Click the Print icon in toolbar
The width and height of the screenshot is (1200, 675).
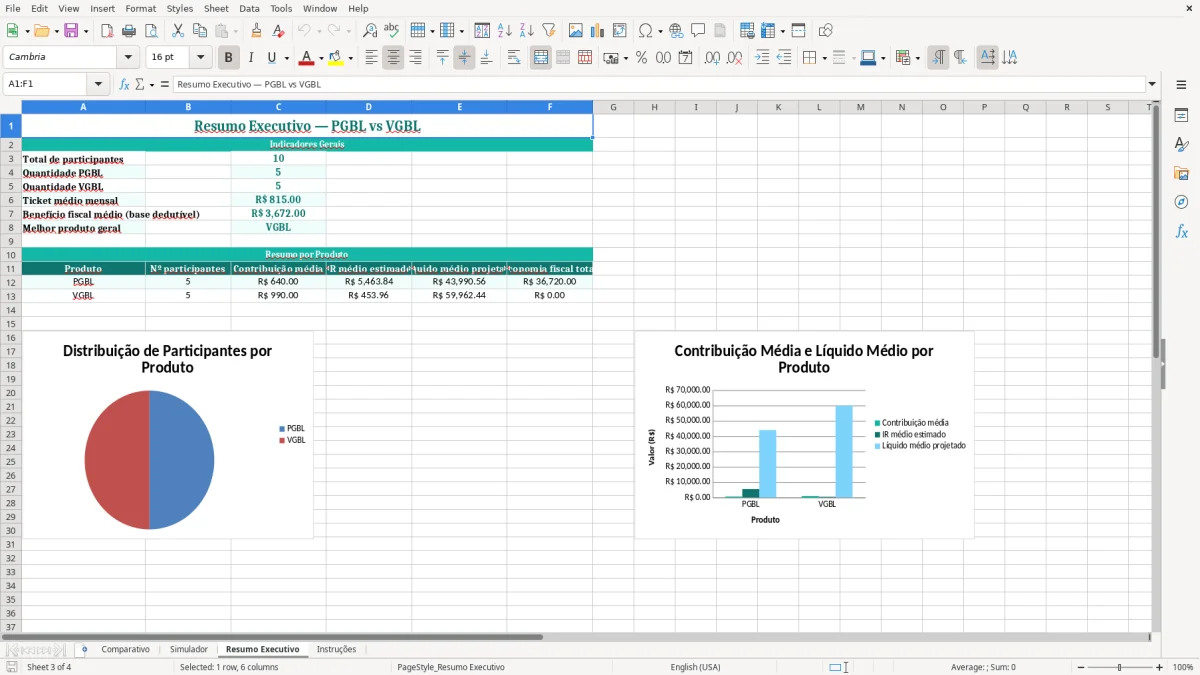(x=129, y=31)
